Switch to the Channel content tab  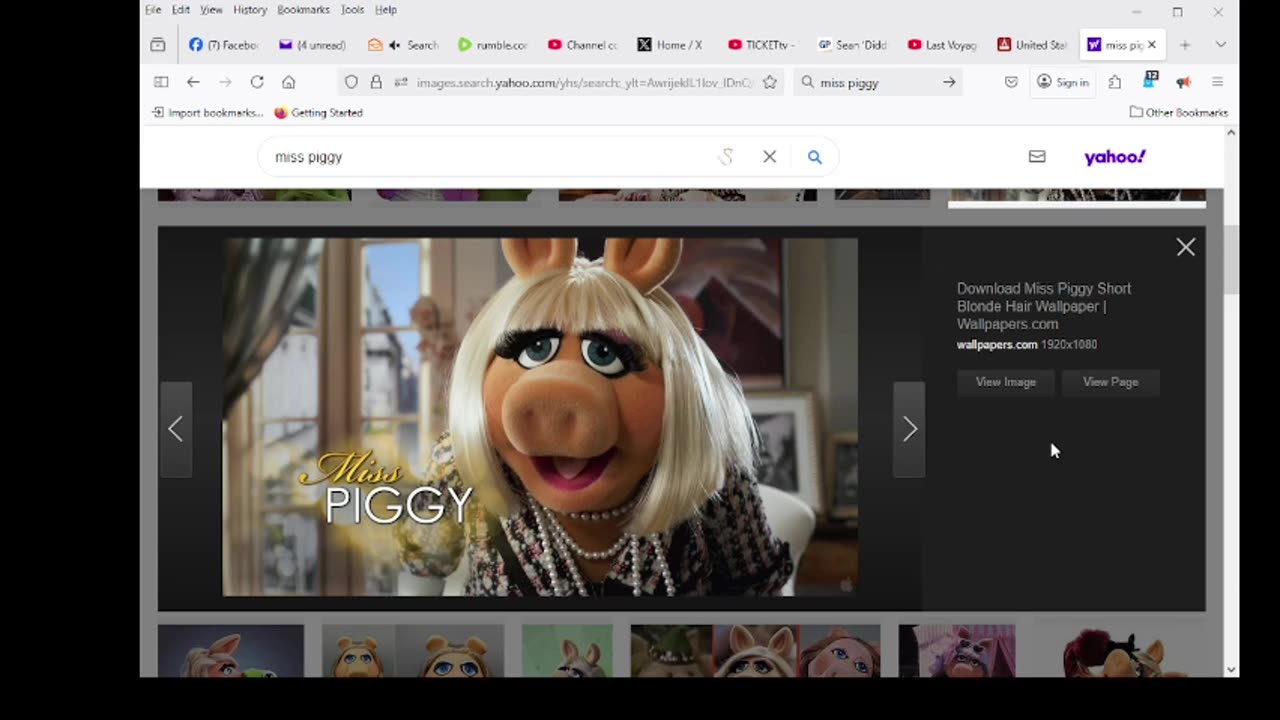(x=582, y=45)
